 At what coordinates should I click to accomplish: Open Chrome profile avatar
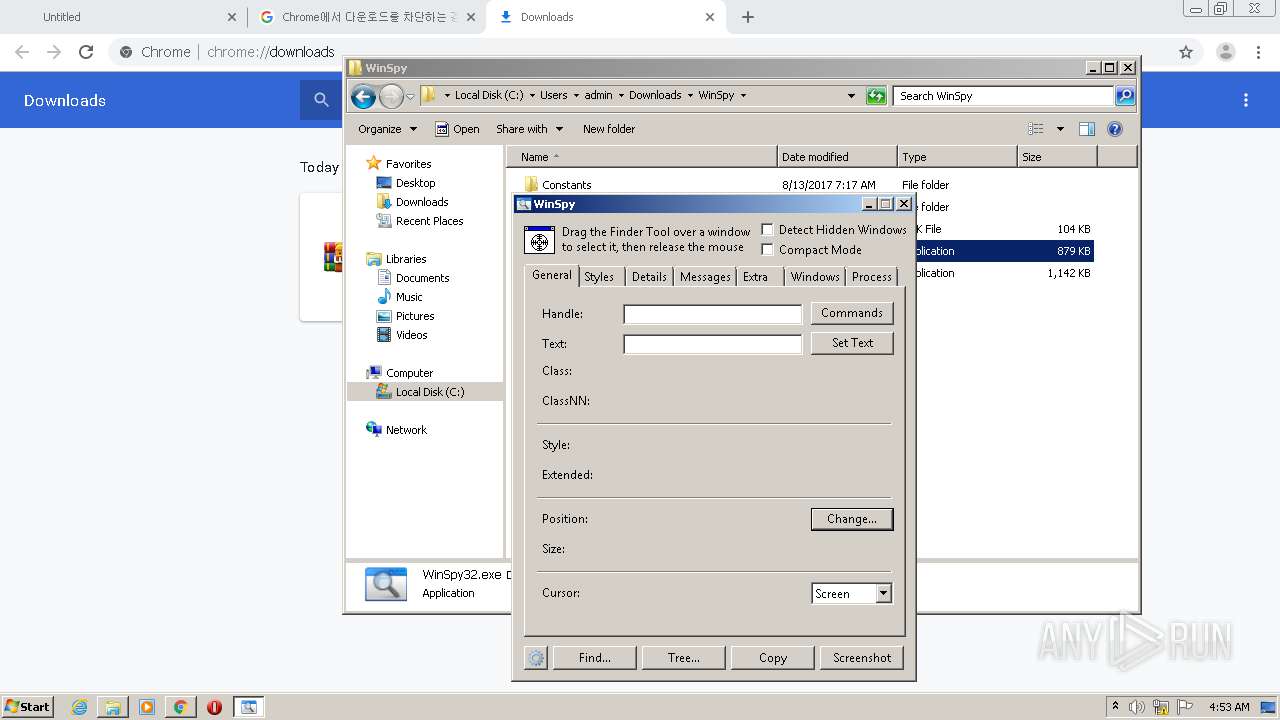(1226, 52)
